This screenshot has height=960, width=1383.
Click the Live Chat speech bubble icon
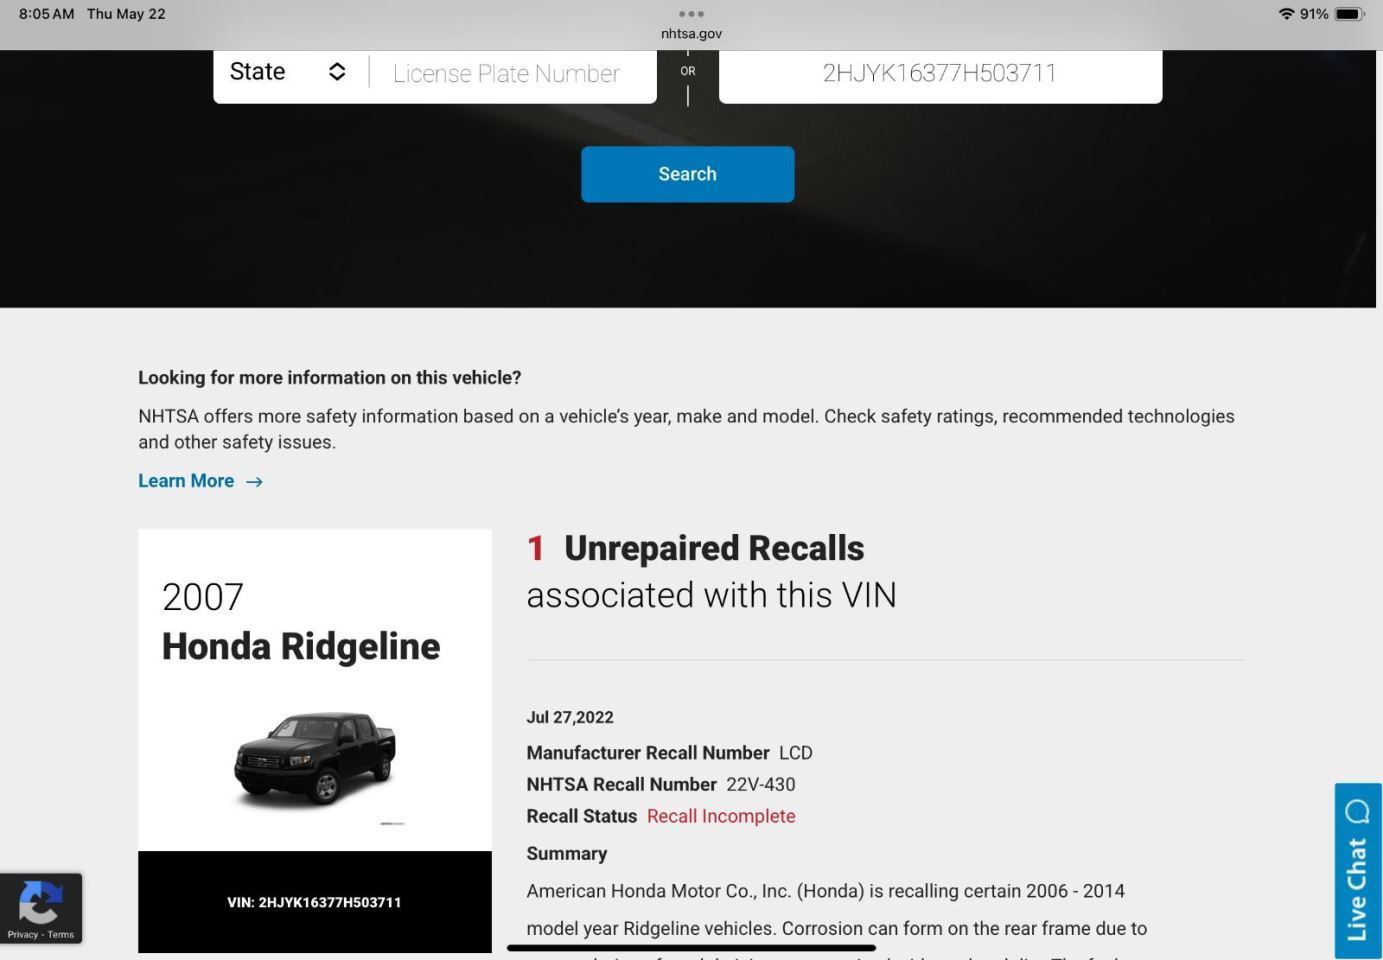click(x=1357, y=811)
